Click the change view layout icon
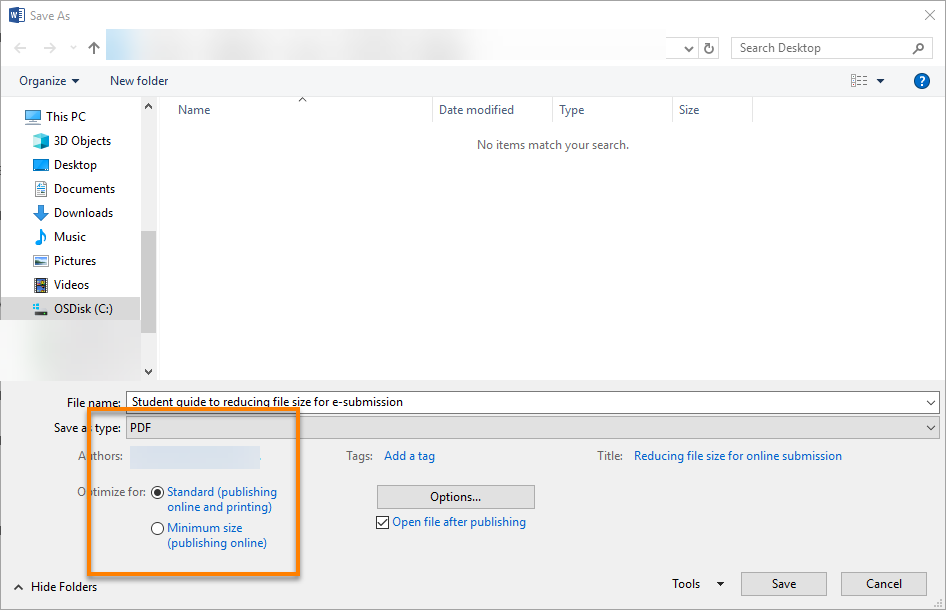Image resolution: width=946 pixels, height=610 pixels. point(859,81)
